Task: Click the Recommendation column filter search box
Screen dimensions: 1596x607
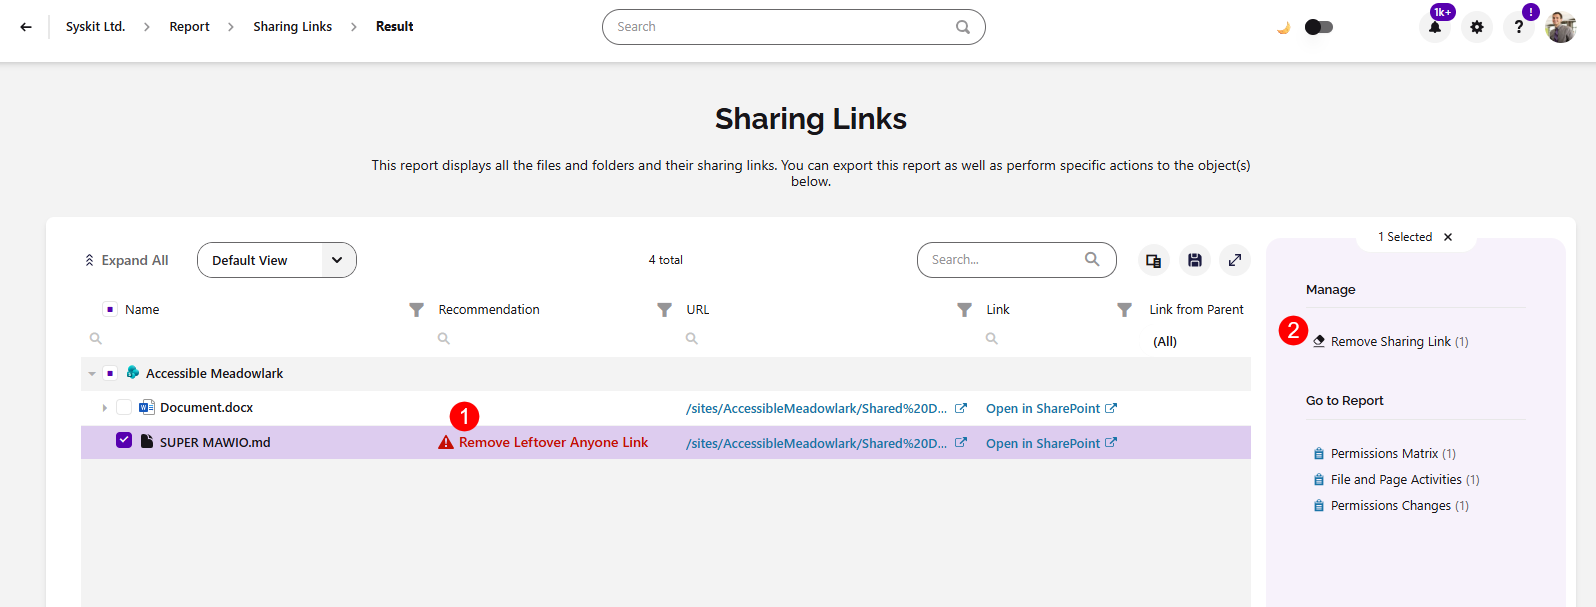Action: point(553,339)
